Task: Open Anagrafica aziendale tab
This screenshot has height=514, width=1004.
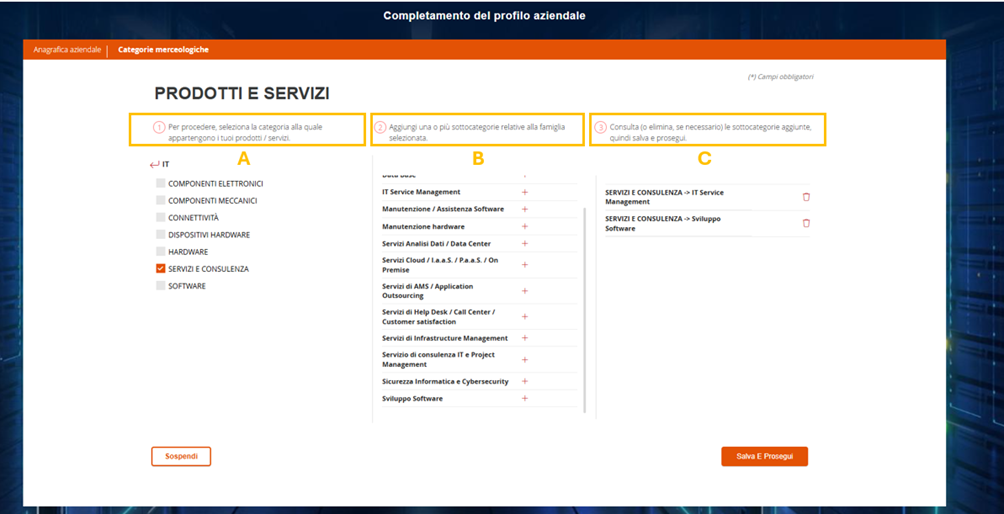Action: tap(67, 49)
